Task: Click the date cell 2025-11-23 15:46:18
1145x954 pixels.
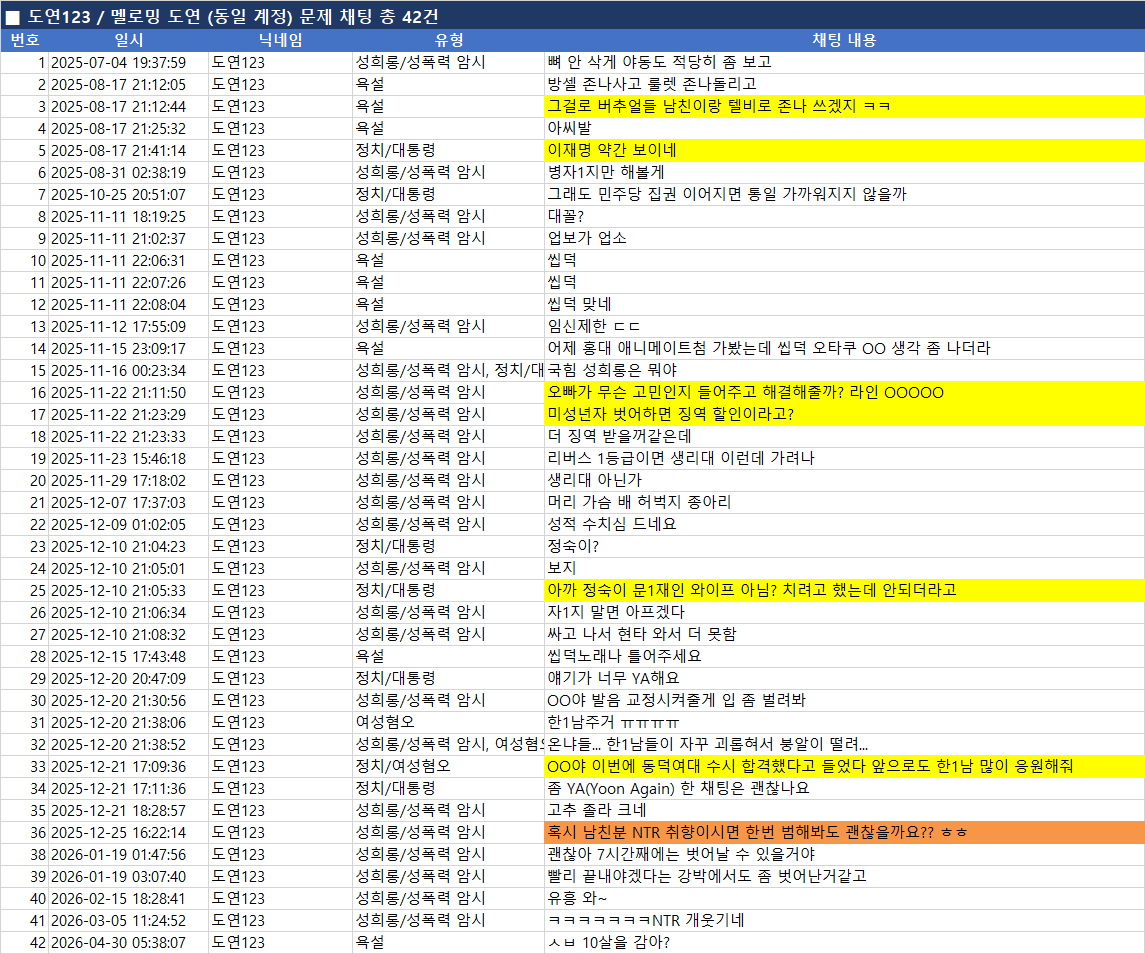Action: 129,459
